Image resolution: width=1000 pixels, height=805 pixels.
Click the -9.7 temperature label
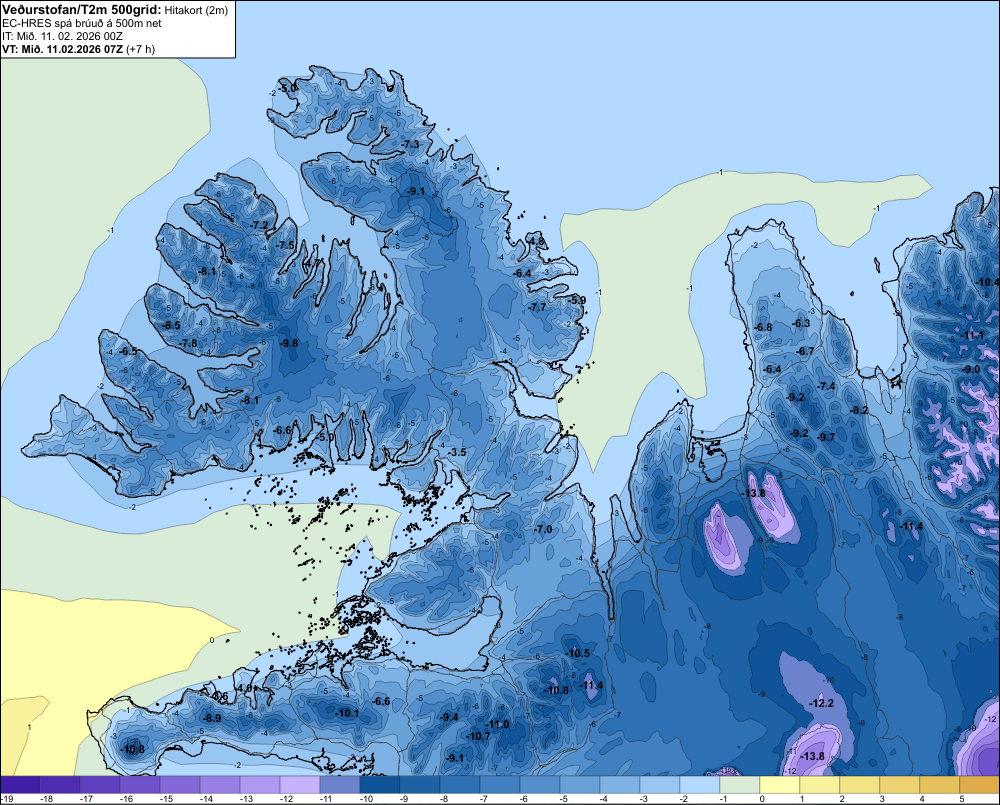tap(827, 437)
